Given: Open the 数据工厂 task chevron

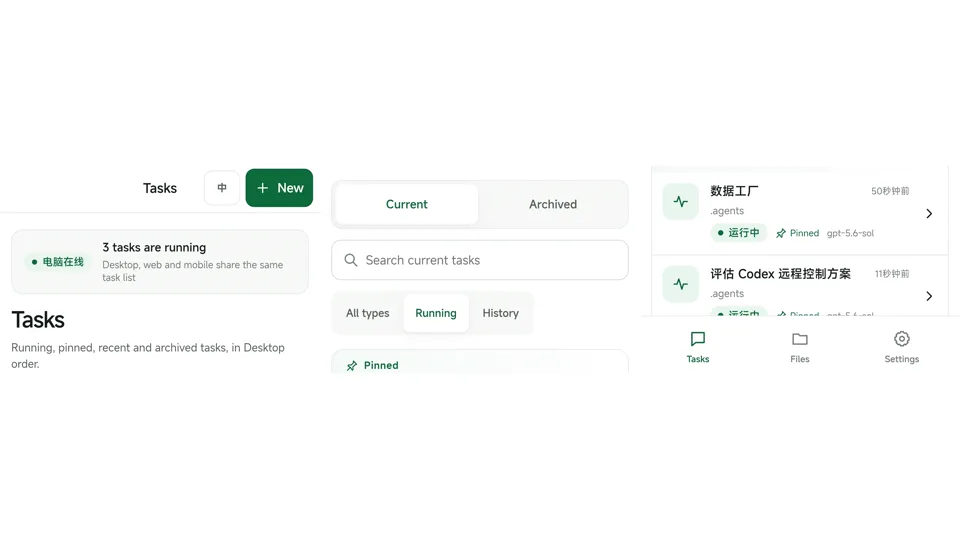Looking at the screenshot, I should [929, 214].
